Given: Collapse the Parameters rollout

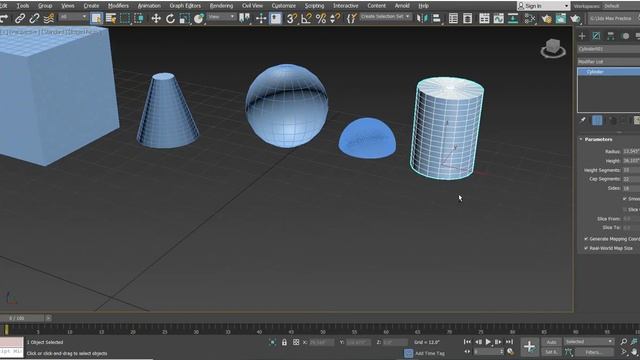Looking at the screenshot, I should point(598,140).
